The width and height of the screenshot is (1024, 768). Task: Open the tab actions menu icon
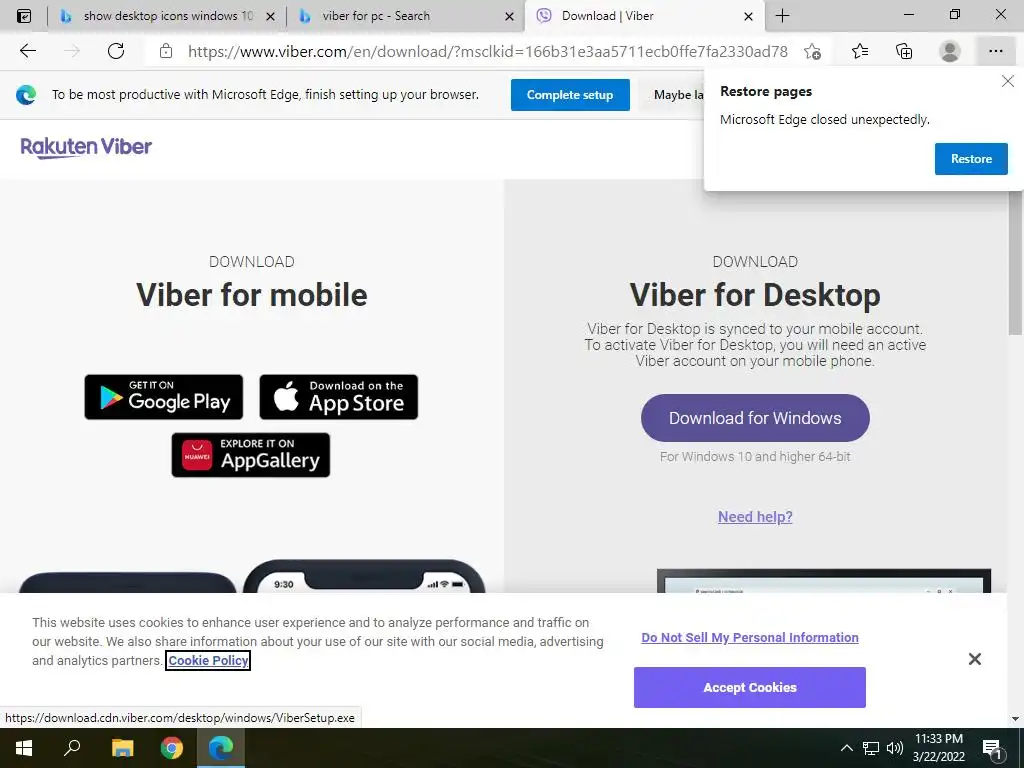click(24, 16)
